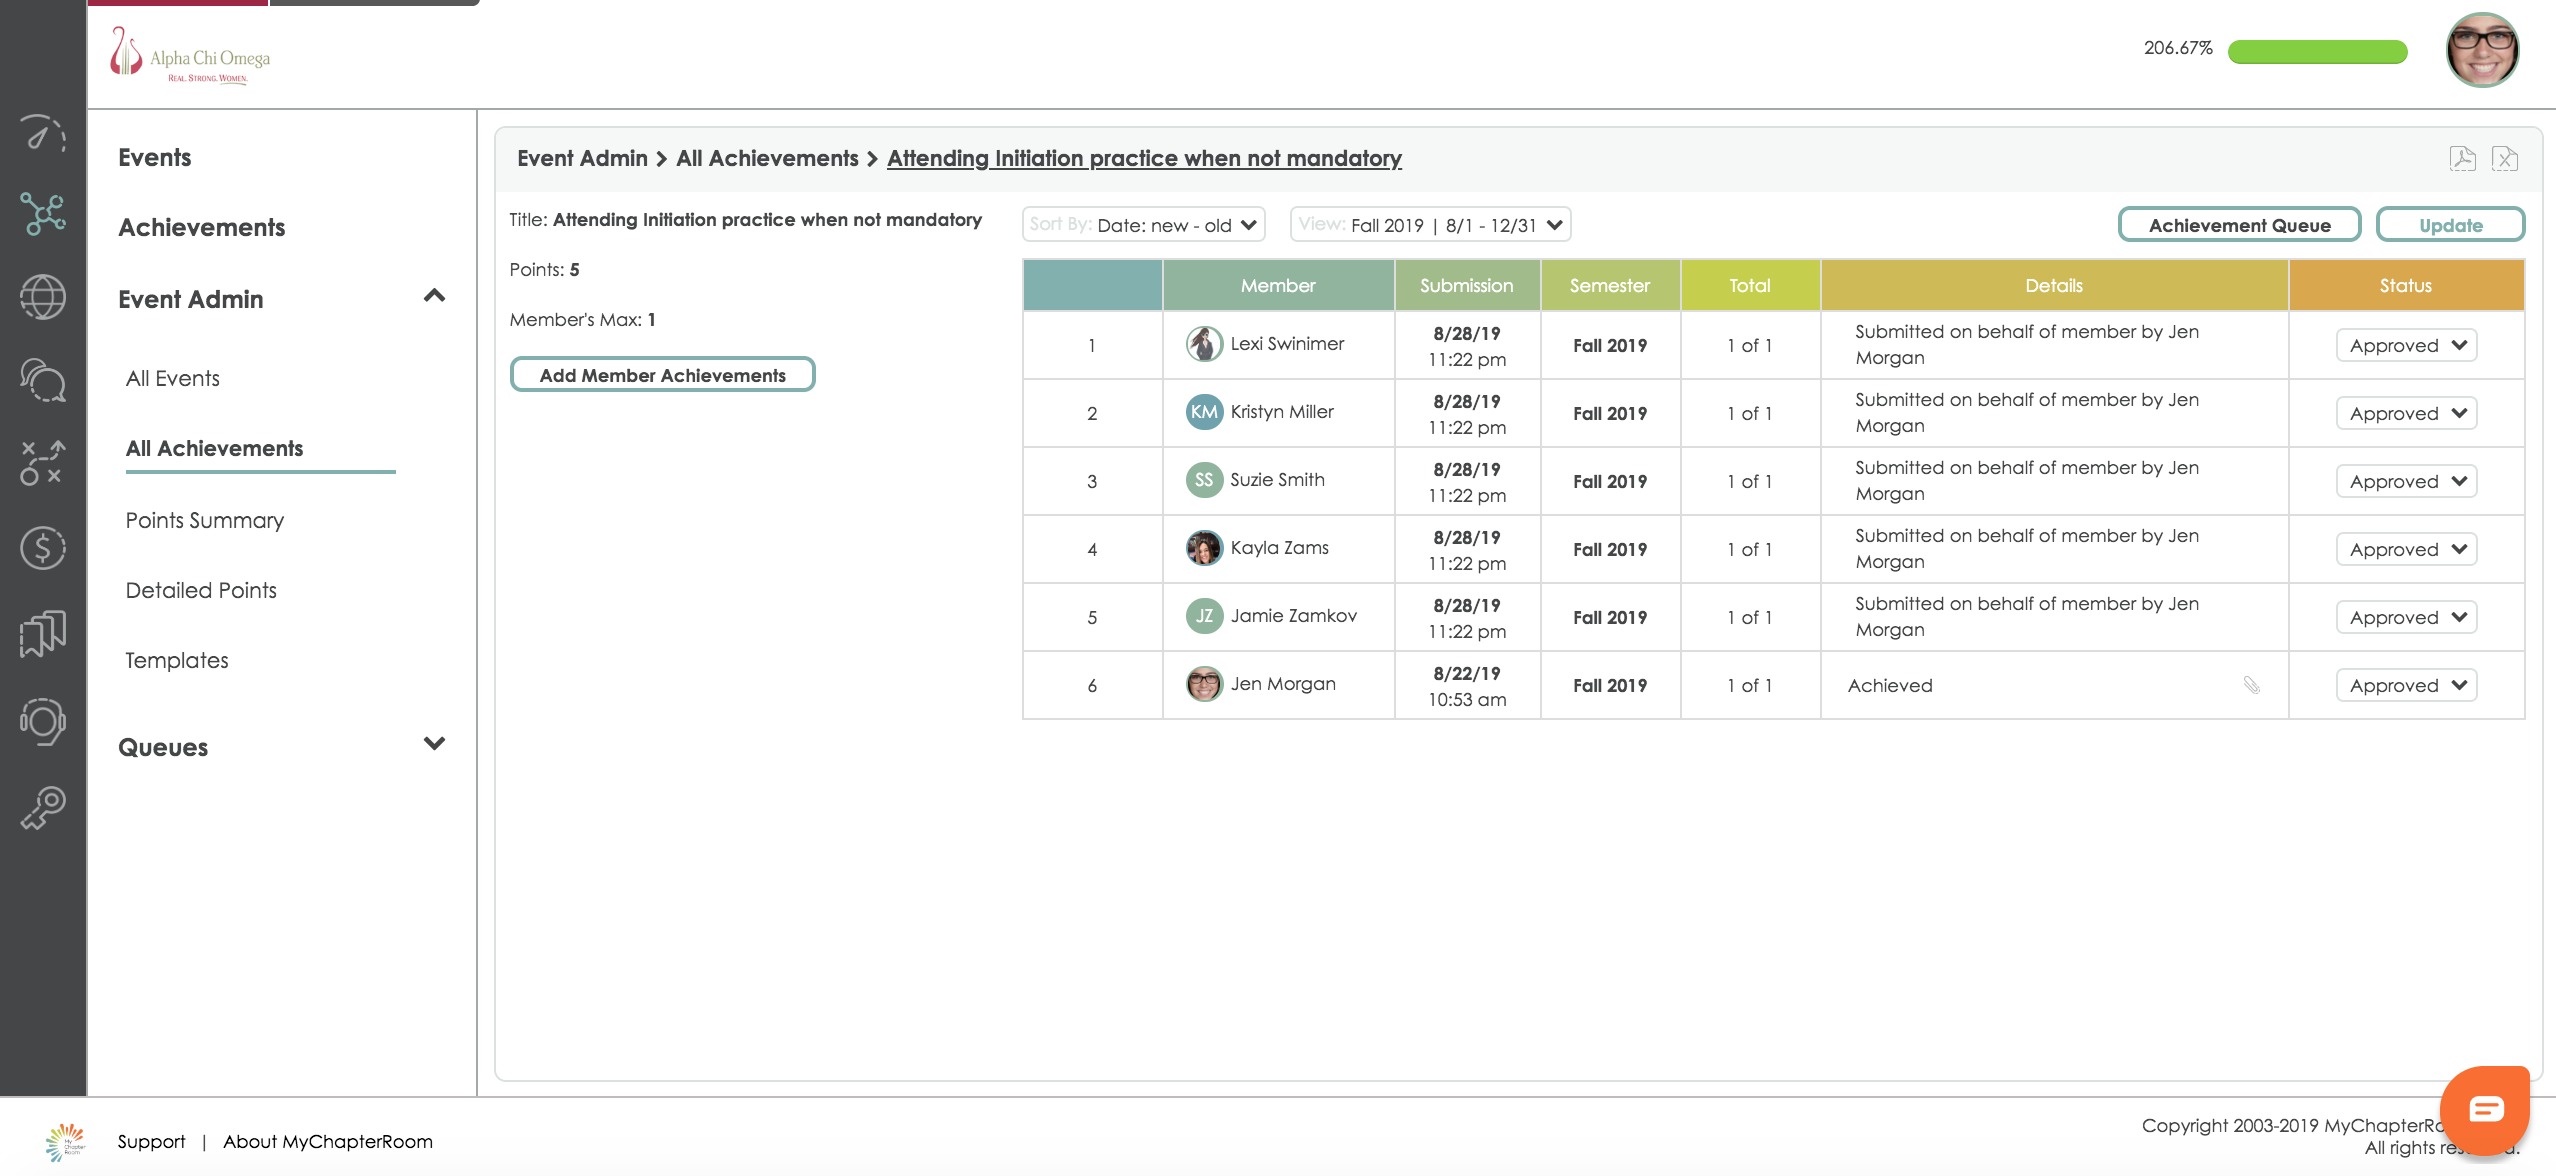Screen dimensions: 2556x1176
Task: Change Lexi Swinimer's Approved status dropdown
Action: click(x=2406, y=345)
